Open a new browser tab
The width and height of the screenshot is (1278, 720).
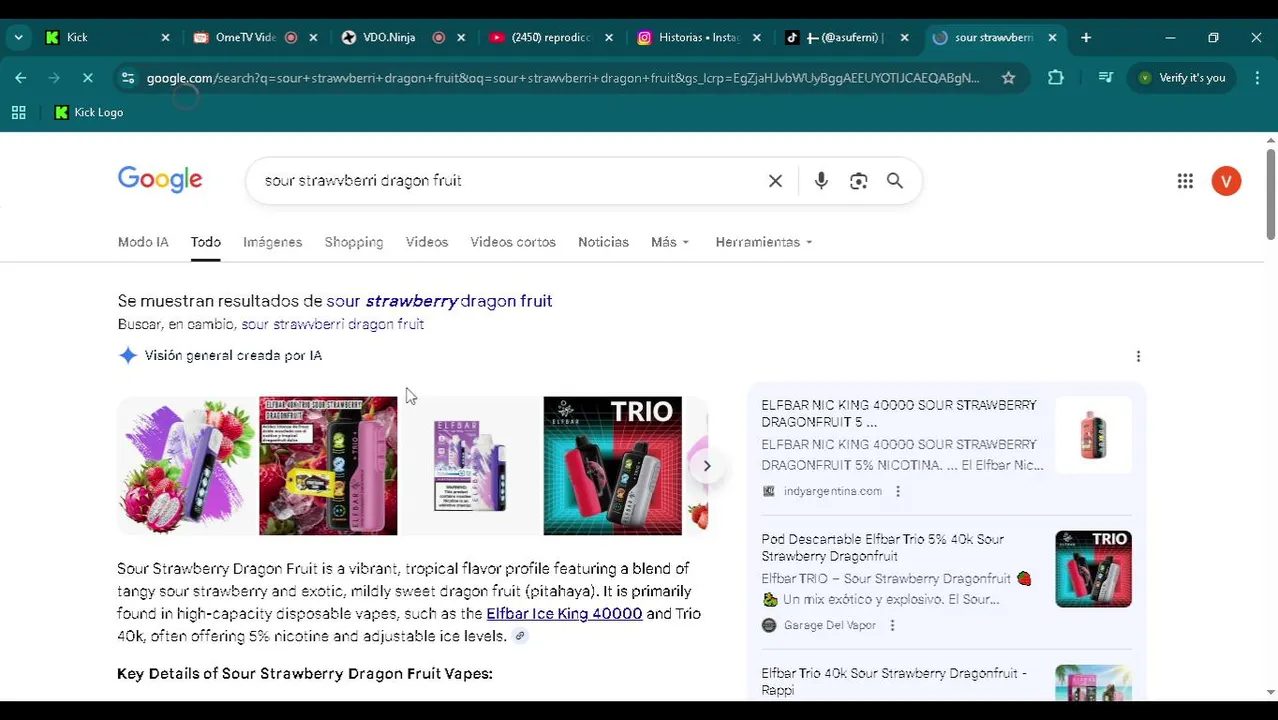click(1086, 38)
